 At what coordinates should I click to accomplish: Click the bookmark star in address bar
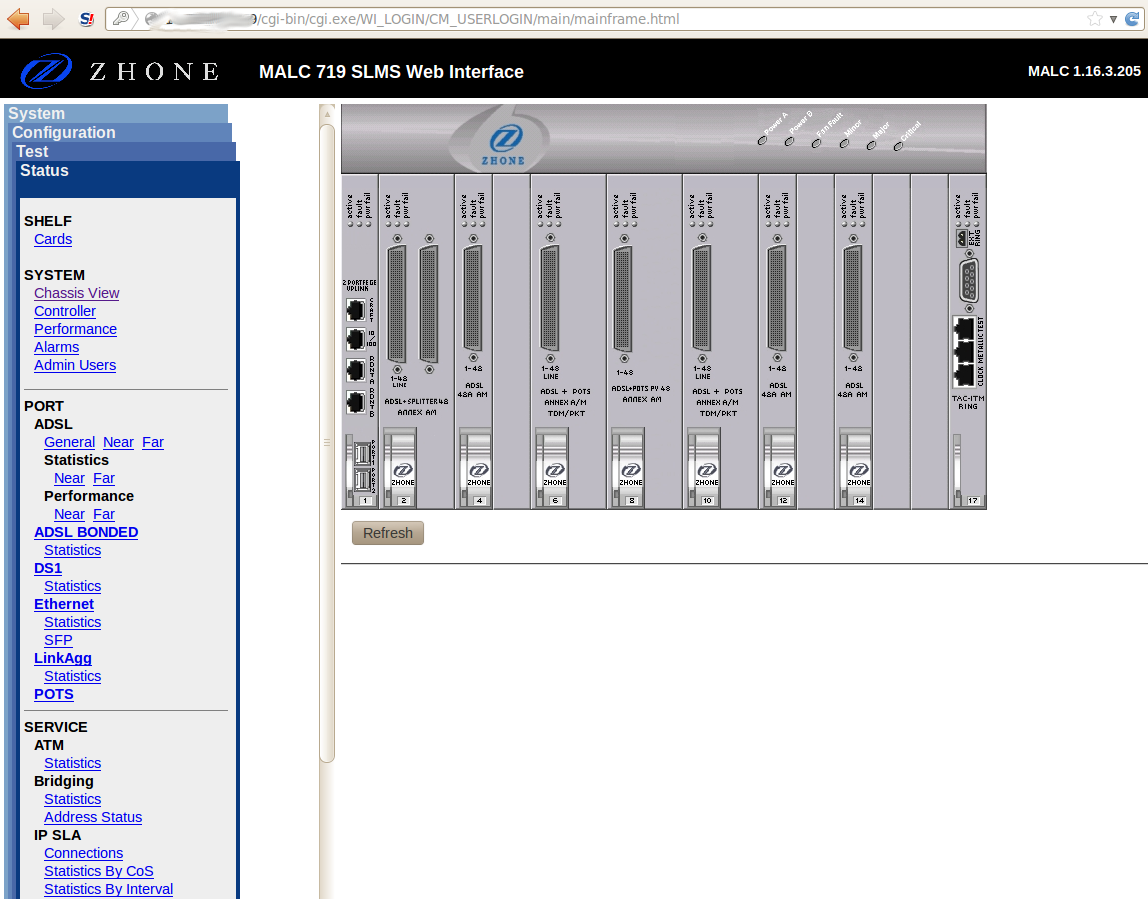pos(1095,19)
